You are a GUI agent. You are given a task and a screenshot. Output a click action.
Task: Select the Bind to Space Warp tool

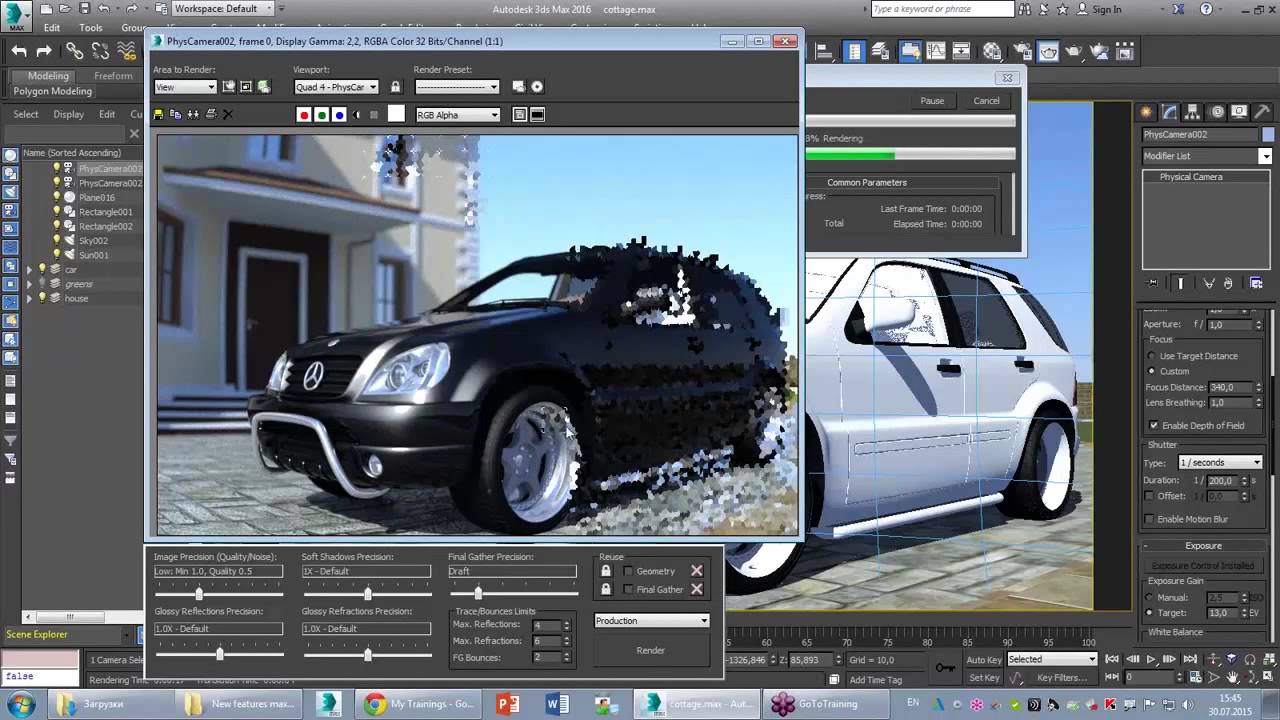coord(128,51)
